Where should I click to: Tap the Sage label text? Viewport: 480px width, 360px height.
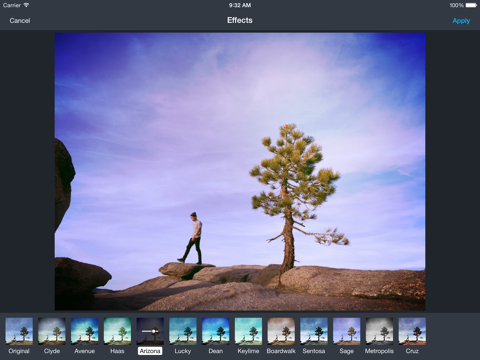(347, 351)
